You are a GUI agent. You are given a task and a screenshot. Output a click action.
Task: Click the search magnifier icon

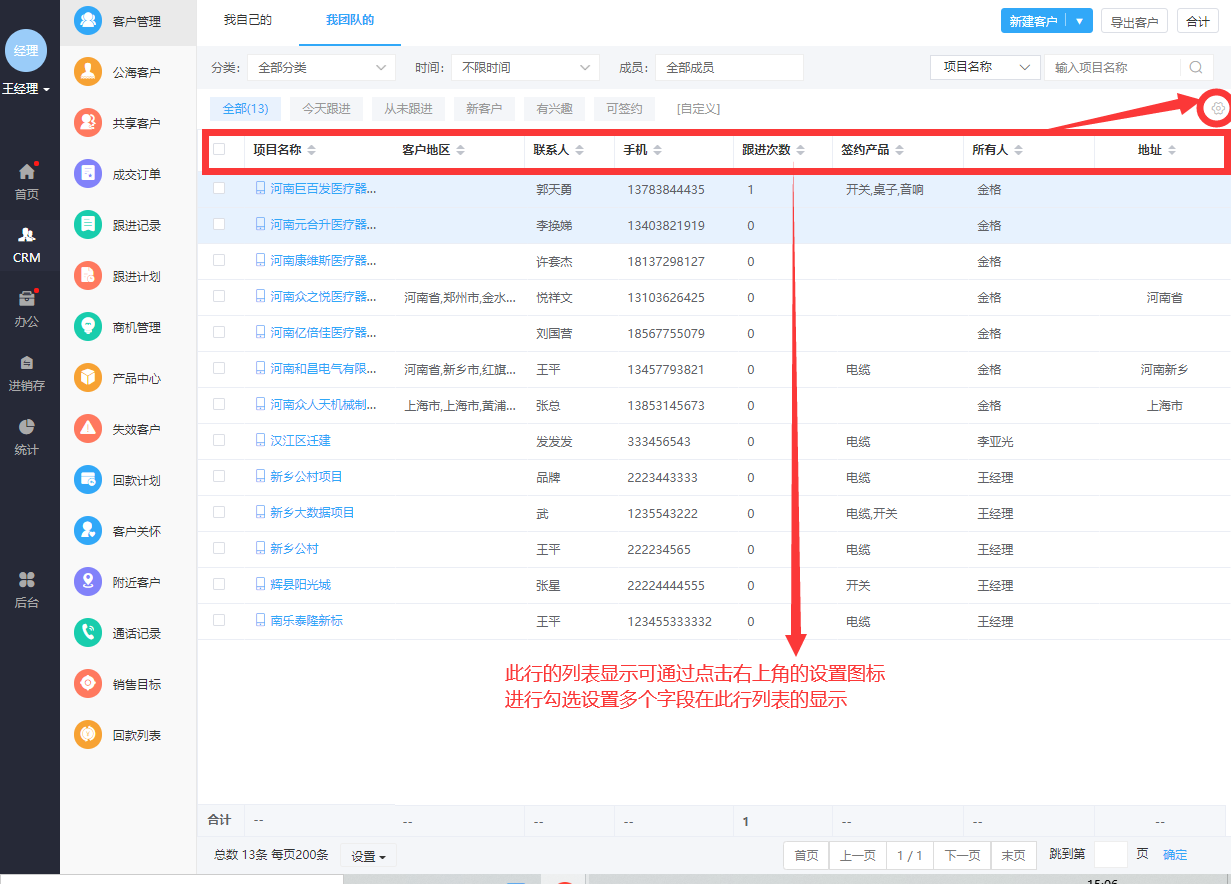tap(1195, 67)
